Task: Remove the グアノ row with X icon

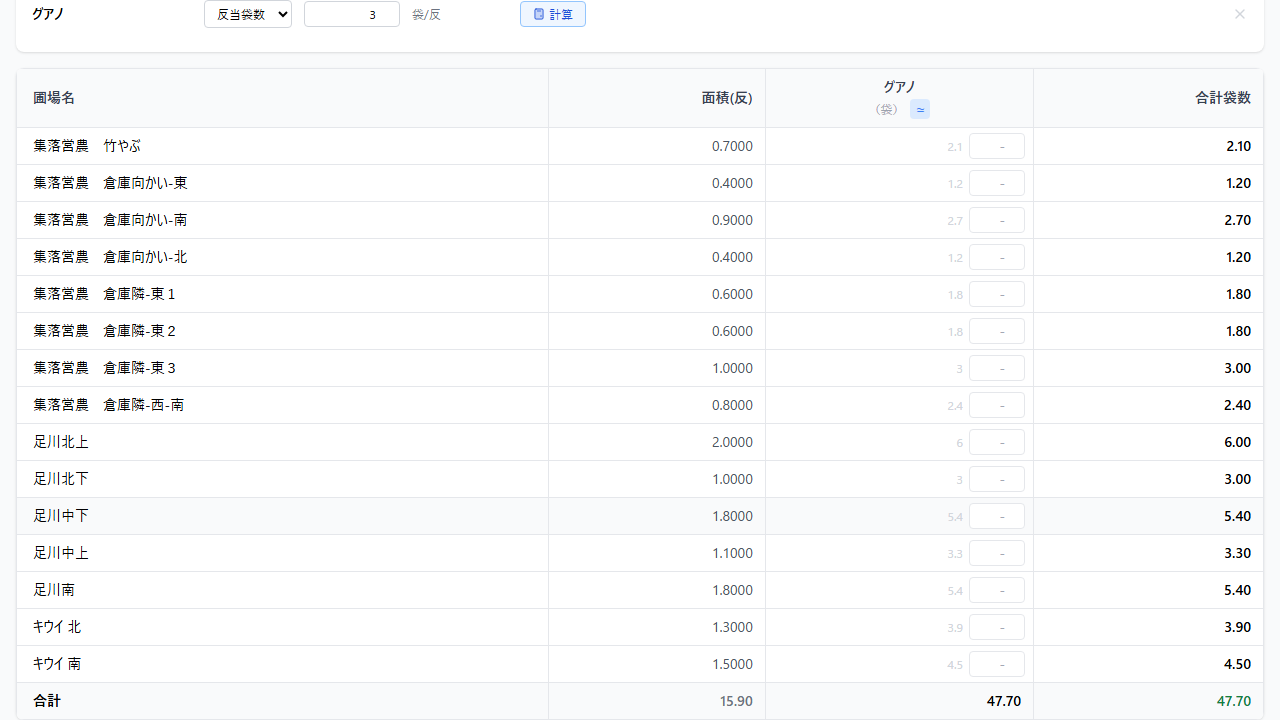Action: 1240,14
